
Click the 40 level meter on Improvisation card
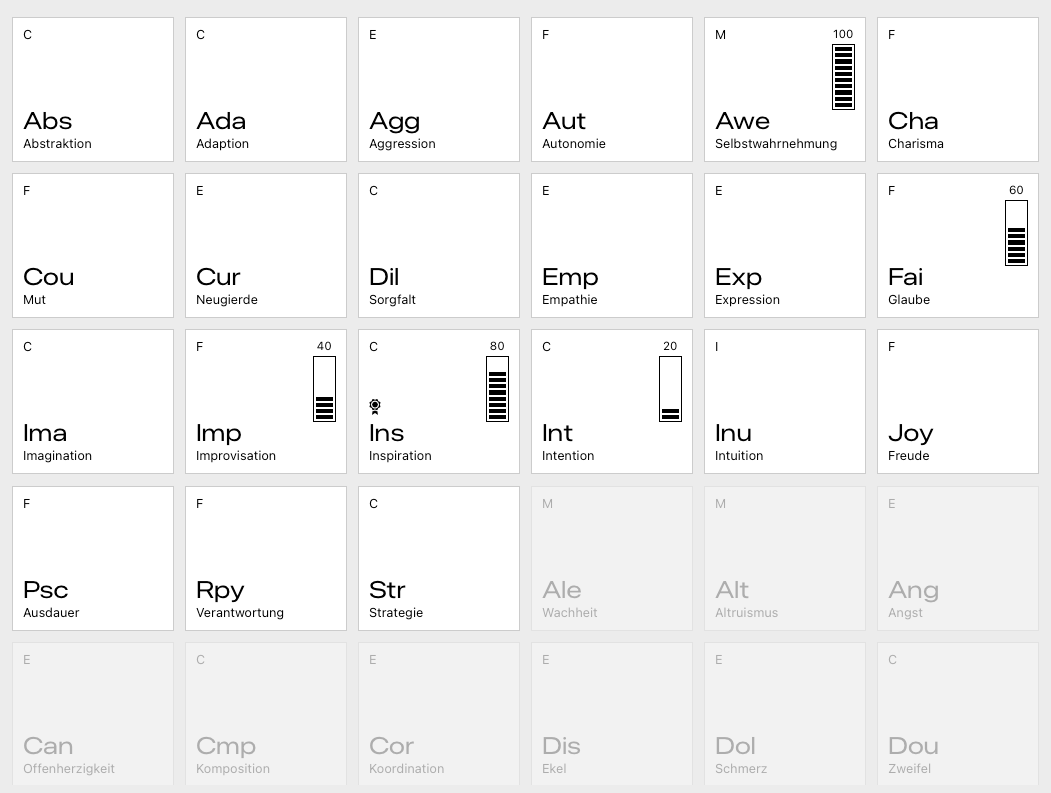click(324, 389)
